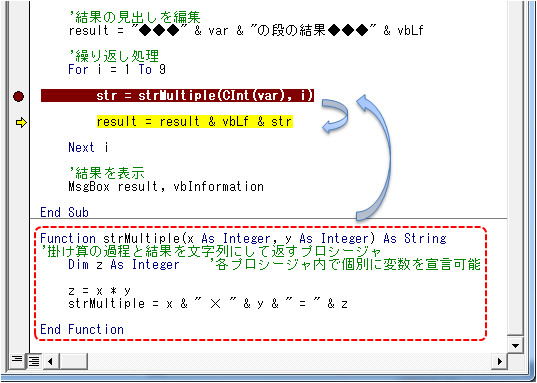Click the yellow highlighted result line
This screenshot has width=537, height=383.
tap(195, 122)
